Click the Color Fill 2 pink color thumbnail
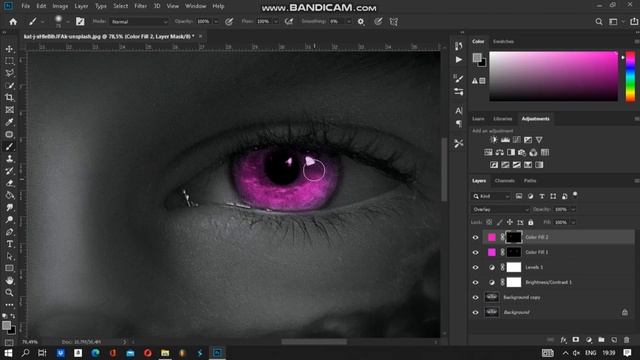 click(492, 237)
